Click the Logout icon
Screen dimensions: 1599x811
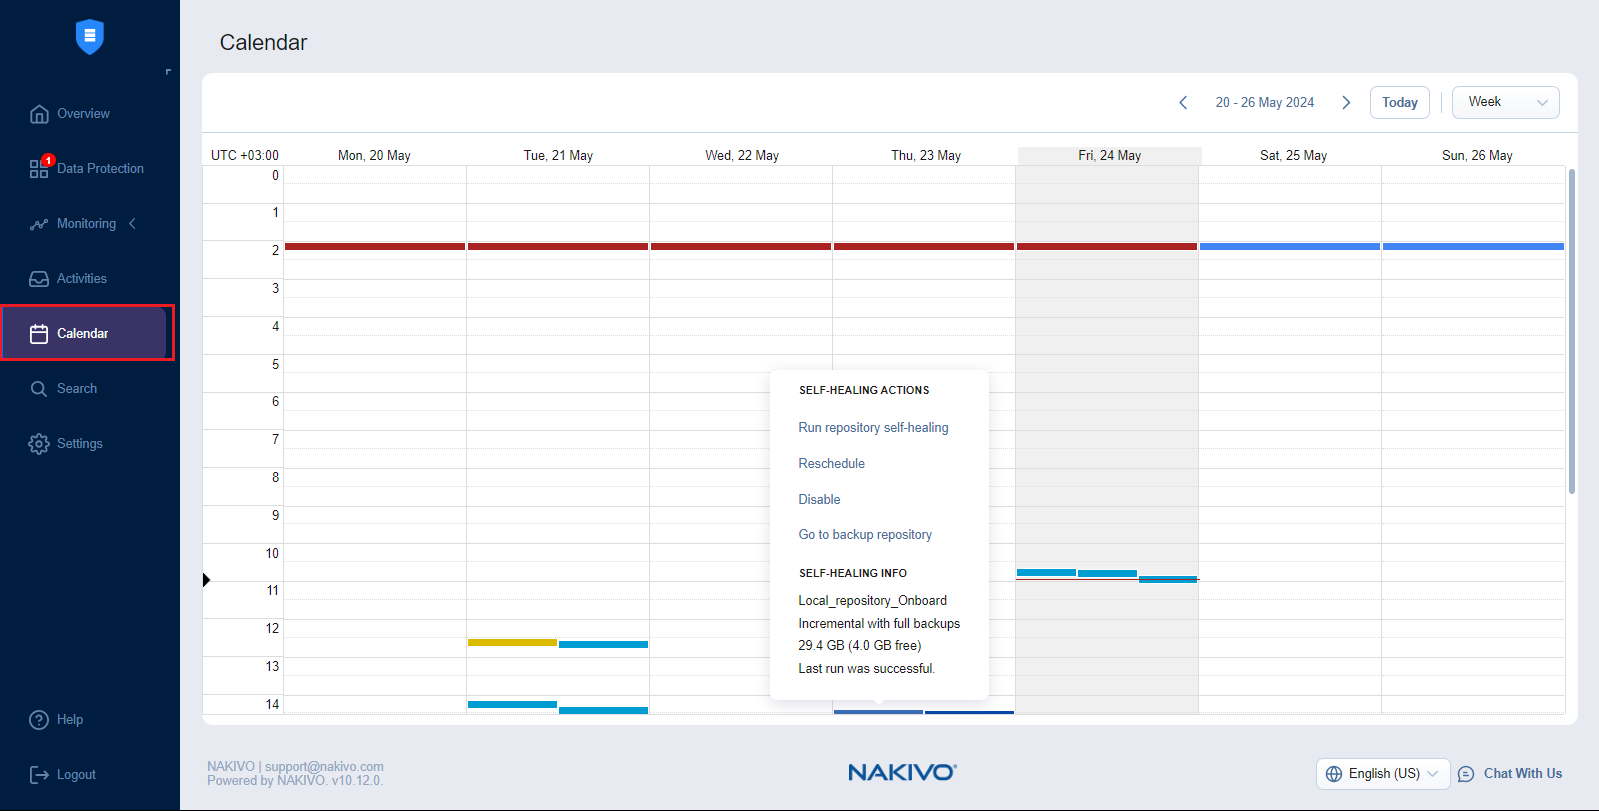tap(39, 775)
